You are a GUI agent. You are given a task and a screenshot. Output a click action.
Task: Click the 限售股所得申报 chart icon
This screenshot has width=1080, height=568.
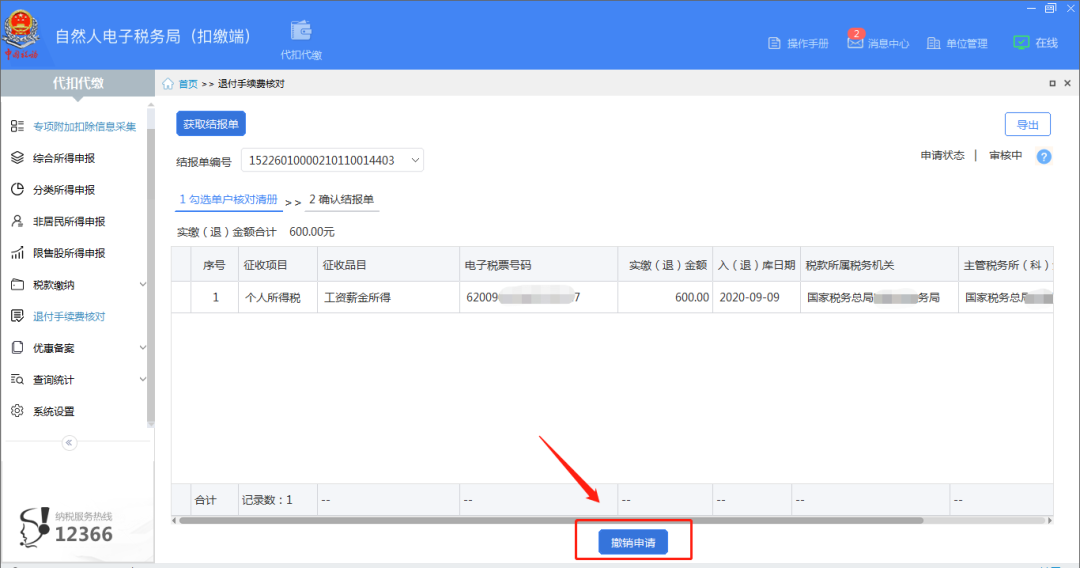(17, 253)
